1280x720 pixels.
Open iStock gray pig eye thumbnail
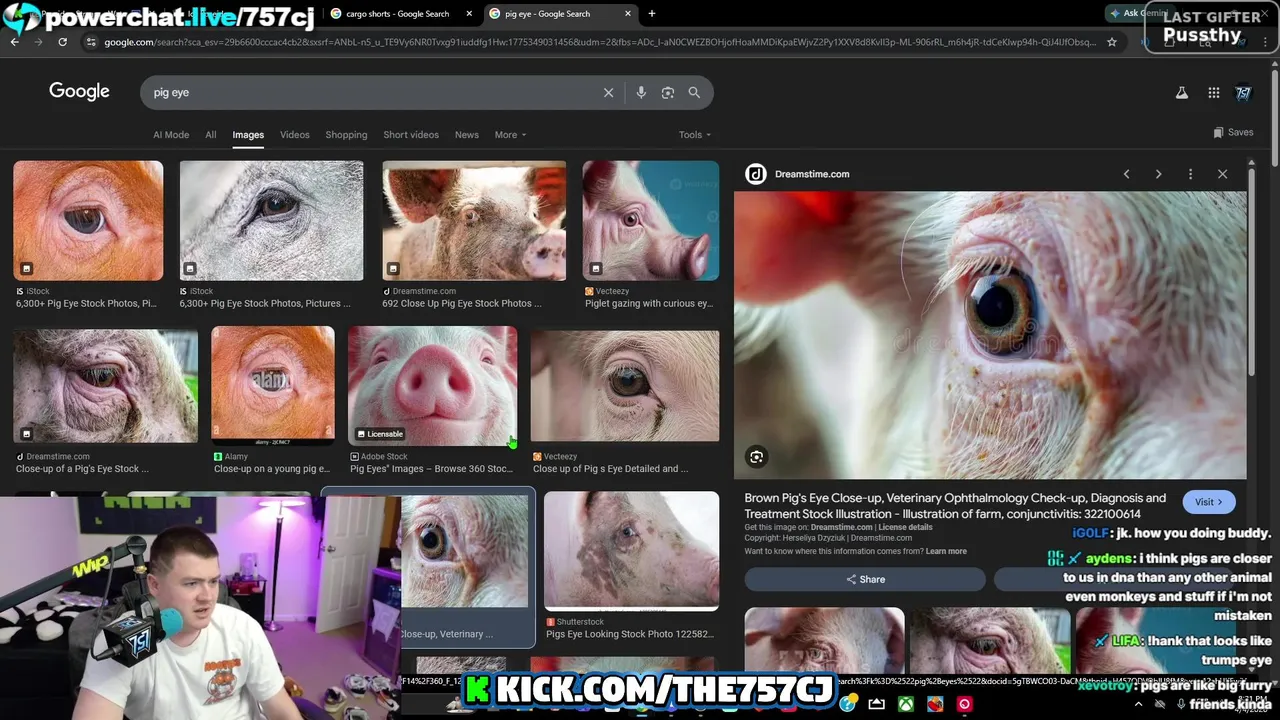[272, 221]
